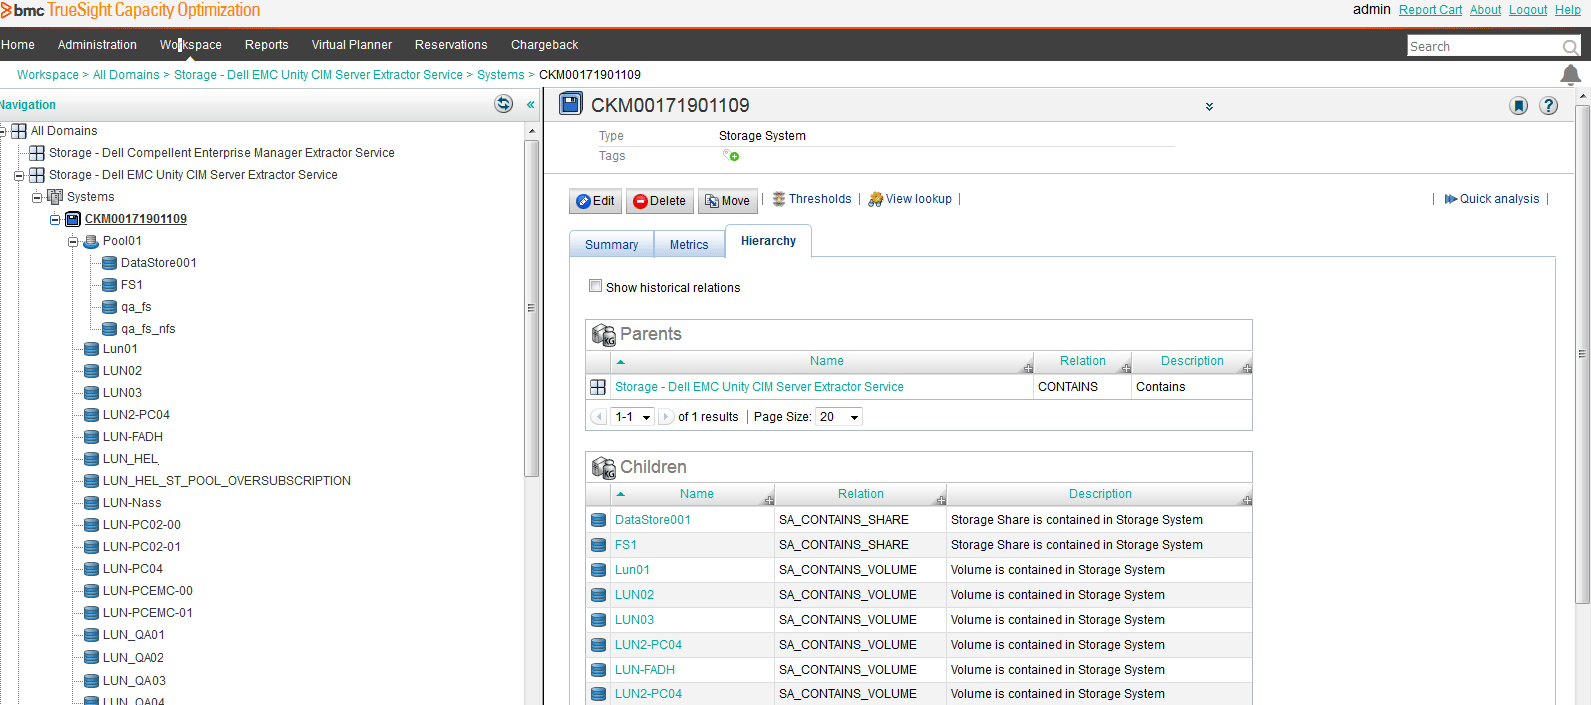
Task: Sort Parents table by Relation column
Action: 1083,361
